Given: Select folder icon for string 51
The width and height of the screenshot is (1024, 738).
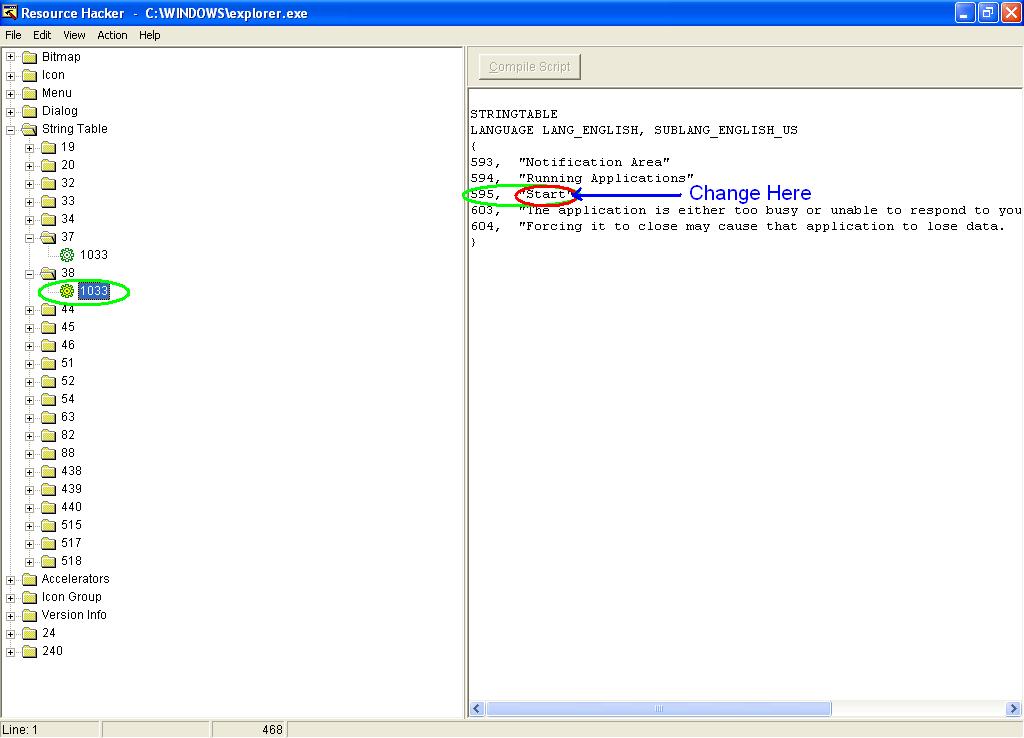Looking at the screenshot, I should coord(48,363).
